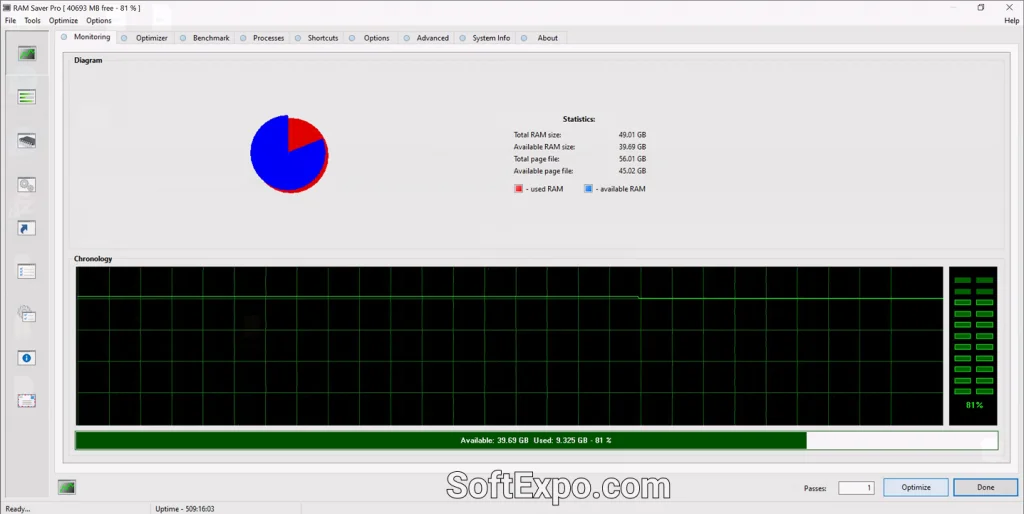1024x514 pixels.
Task: Click the Ready... status bar text
Action: 18,509
